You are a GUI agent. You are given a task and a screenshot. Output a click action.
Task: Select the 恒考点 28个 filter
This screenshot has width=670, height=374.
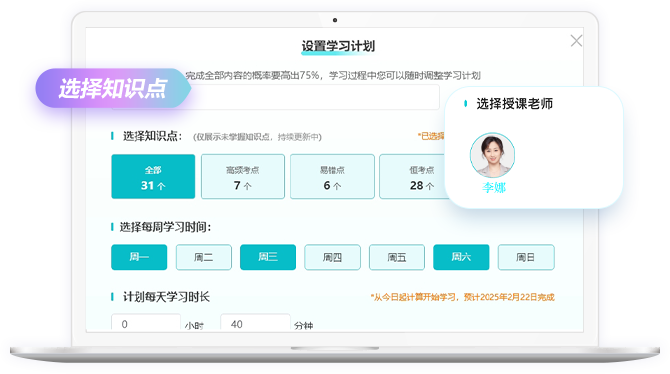413,177
